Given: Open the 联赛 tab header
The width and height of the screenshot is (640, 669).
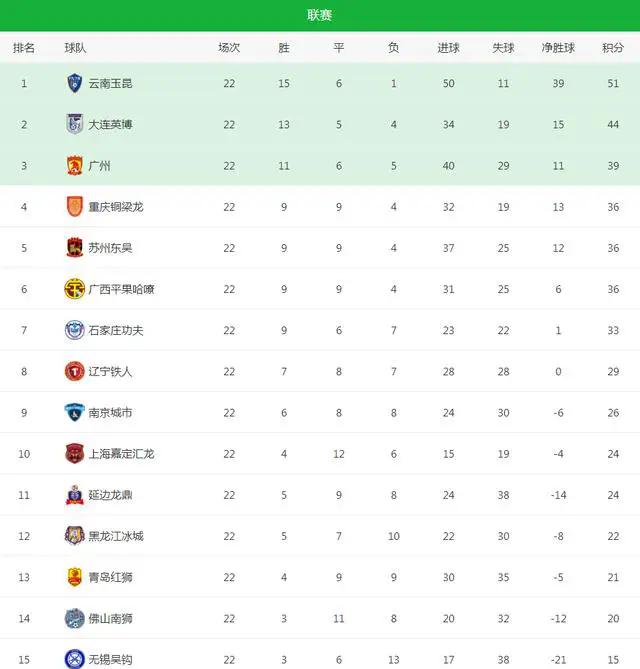Looking at the screenshot, I should click(x=320, y=15).
